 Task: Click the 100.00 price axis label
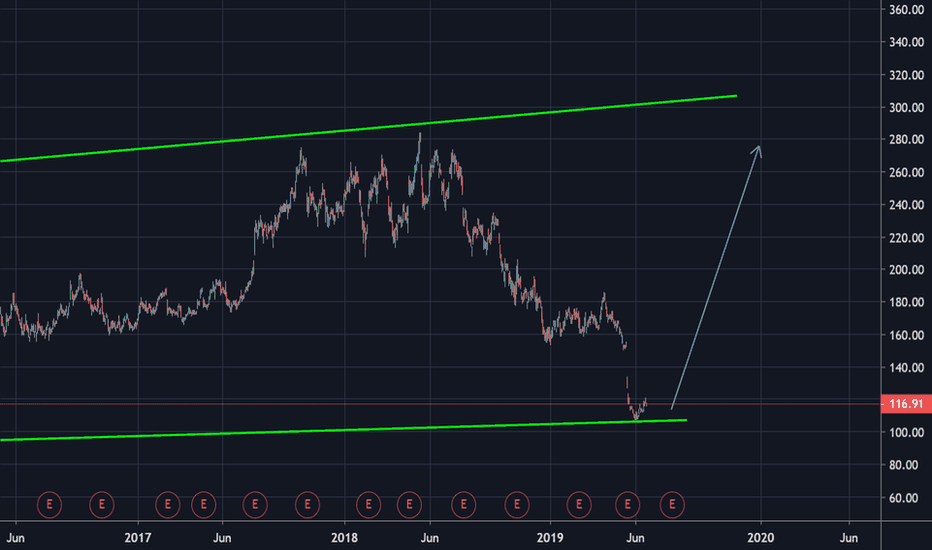(906, 433)
